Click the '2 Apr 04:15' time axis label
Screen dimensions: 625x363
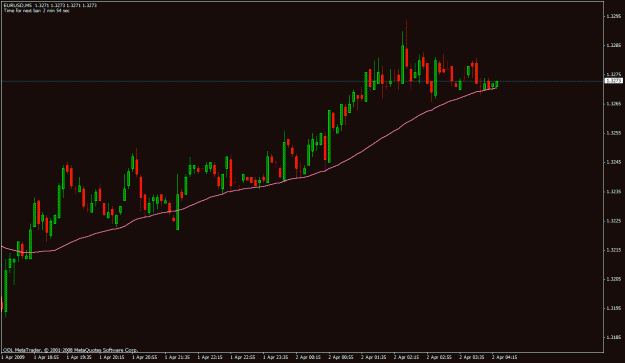(504, 357)
